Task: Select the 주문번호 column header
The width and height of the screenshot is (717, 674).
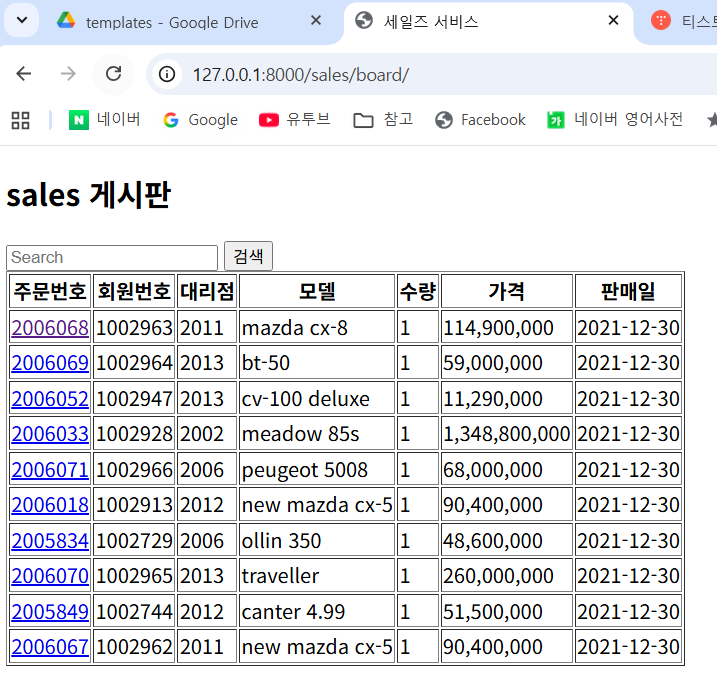Action: point(50,291)
